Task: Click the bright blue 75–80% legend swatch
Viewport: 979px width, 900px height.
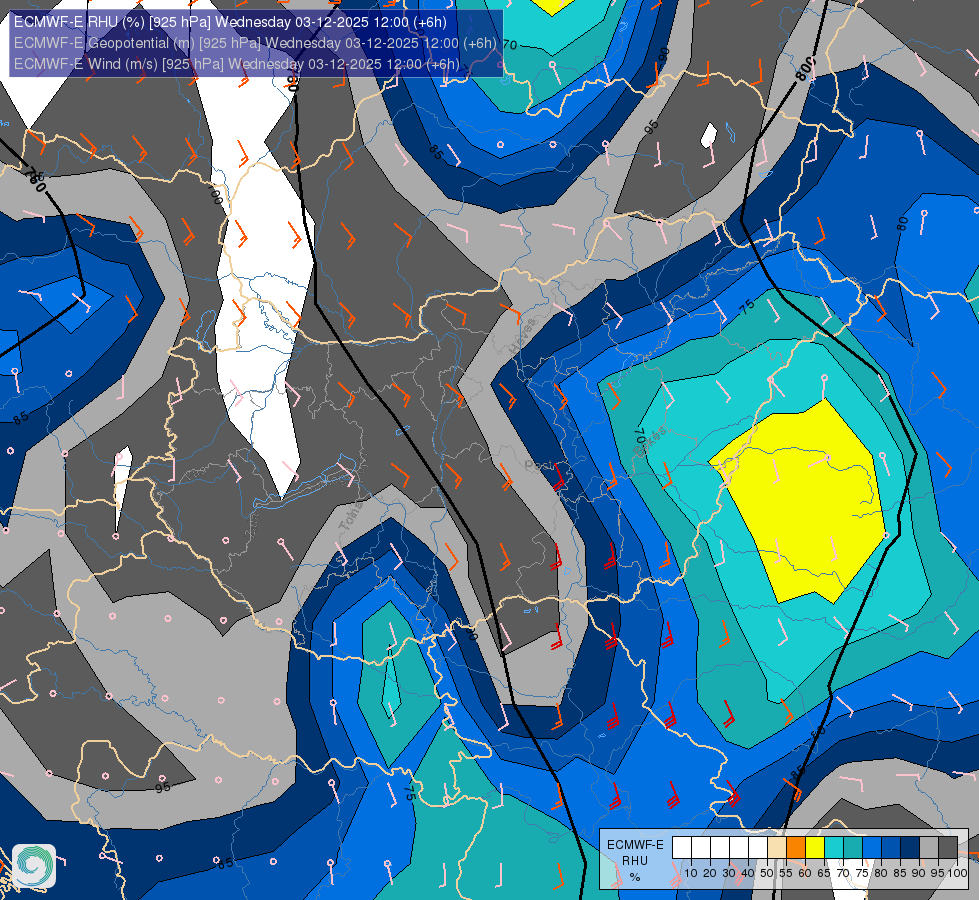Action: click(x=872, y=848)
